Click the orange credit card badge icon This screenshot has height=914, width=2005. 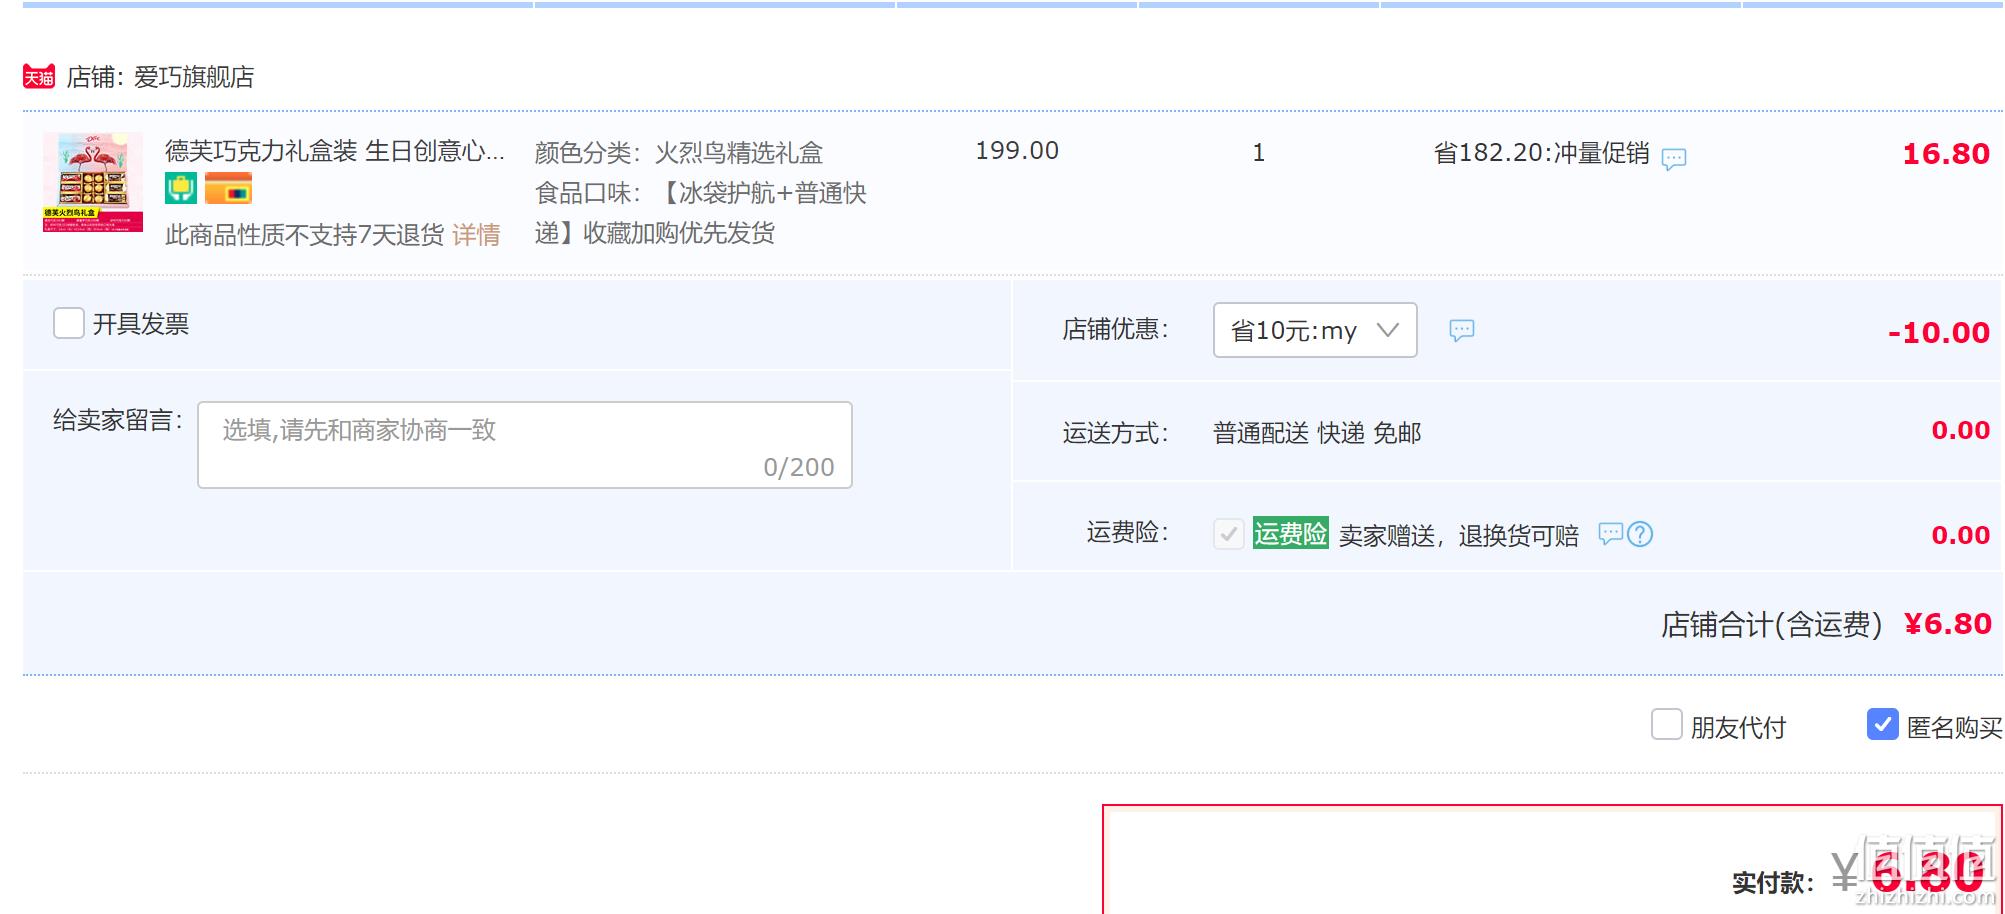click(228, 188)
